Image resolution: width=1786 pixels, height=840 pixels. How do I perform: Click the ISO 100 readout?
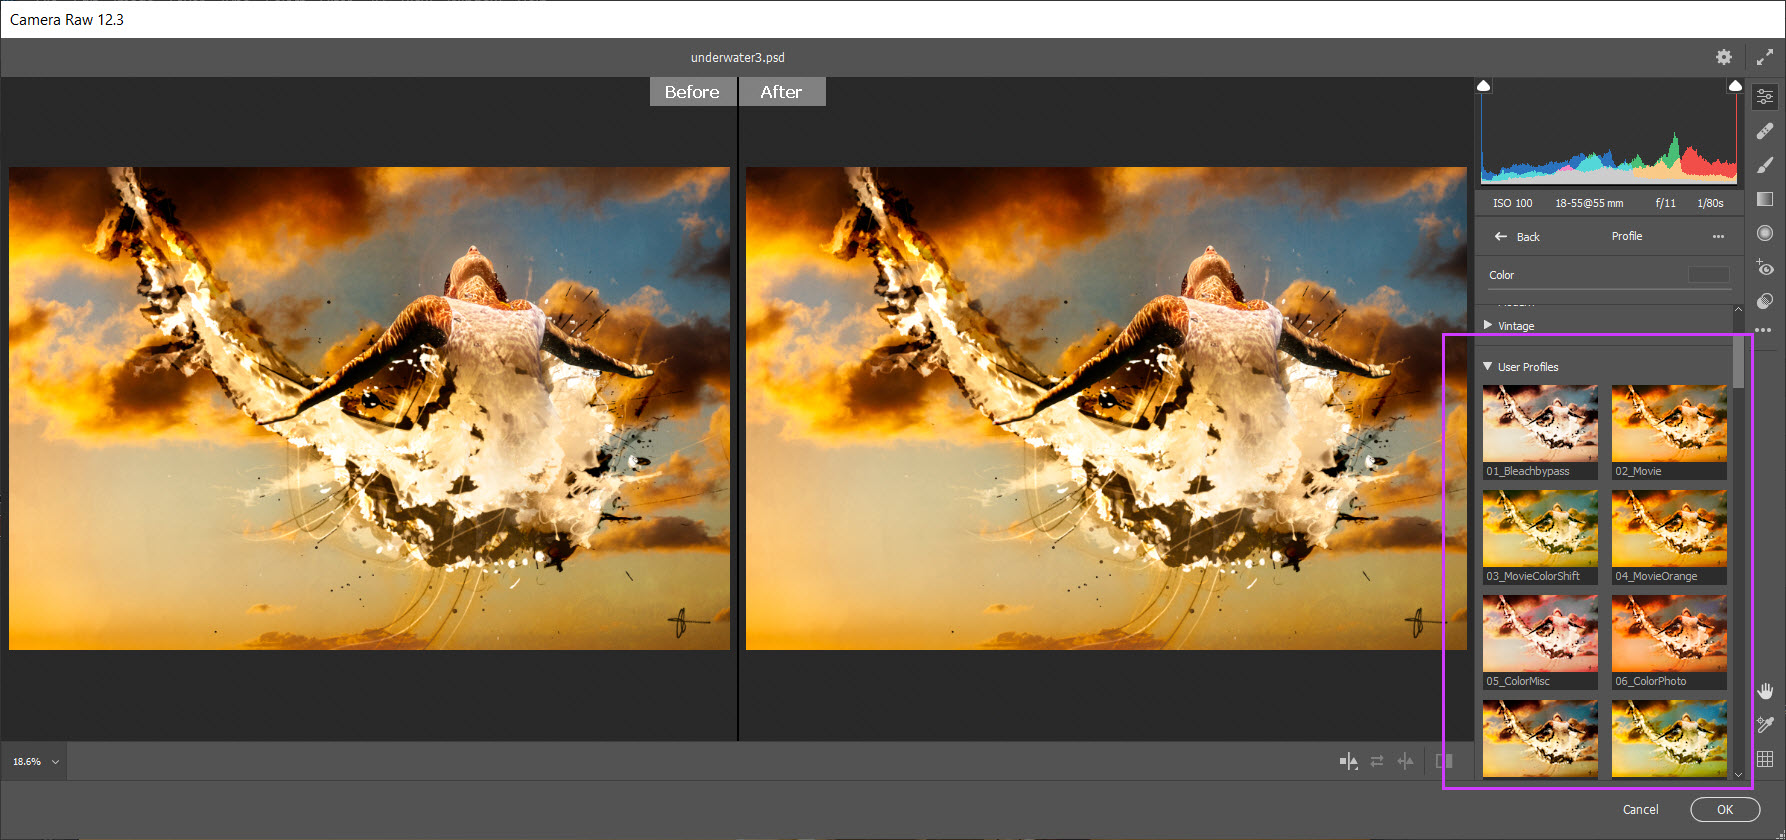click(1512, 203)
